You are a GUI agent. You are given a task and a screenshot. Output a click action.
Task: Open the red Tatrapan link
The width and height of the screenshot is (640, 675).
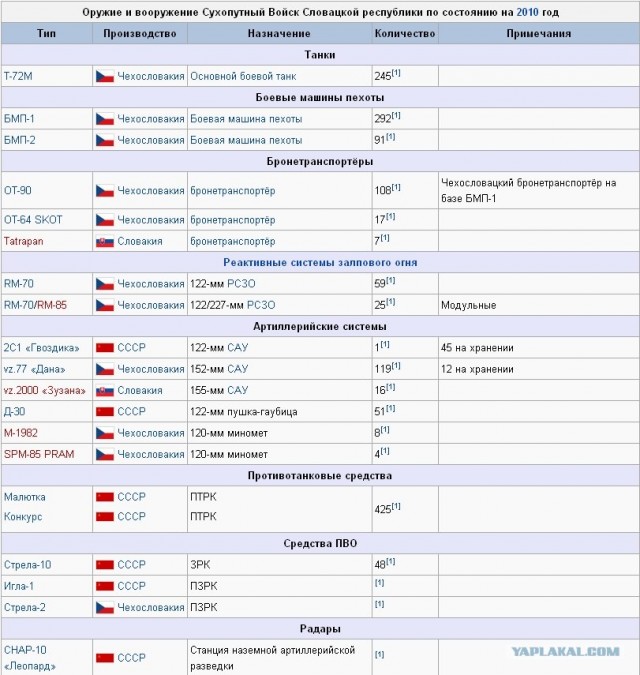tap(24, 241)
